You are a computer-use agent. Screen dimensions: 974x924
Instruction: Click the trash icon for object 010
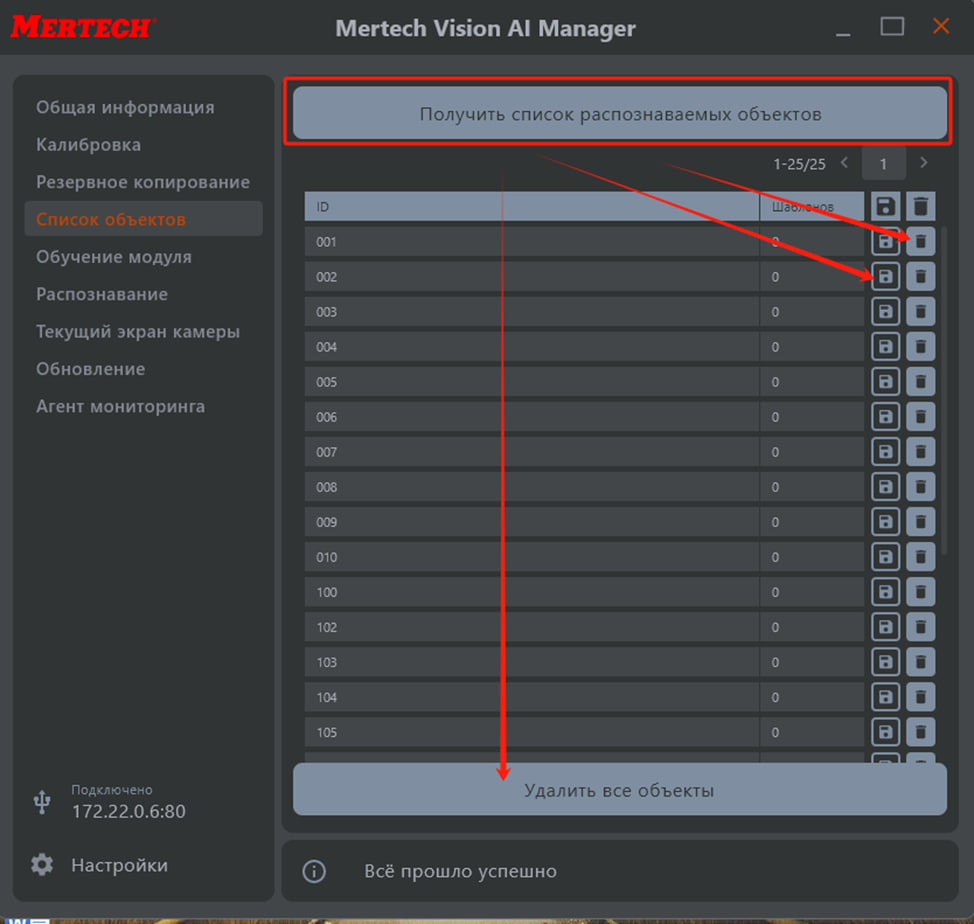tap(920, 556)
